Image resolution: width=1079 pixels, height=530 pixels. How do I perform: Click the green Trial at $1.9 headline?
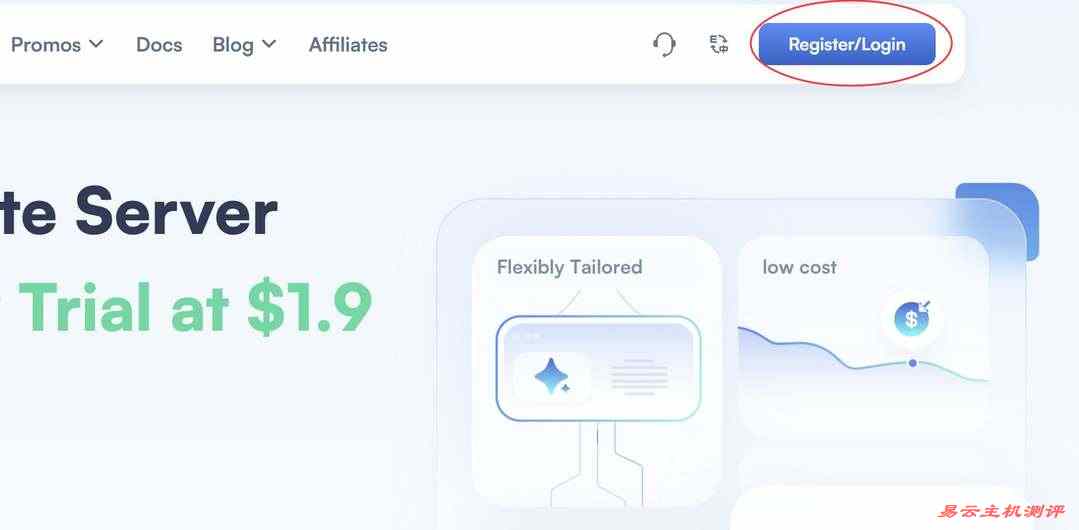tap(195, 307)
